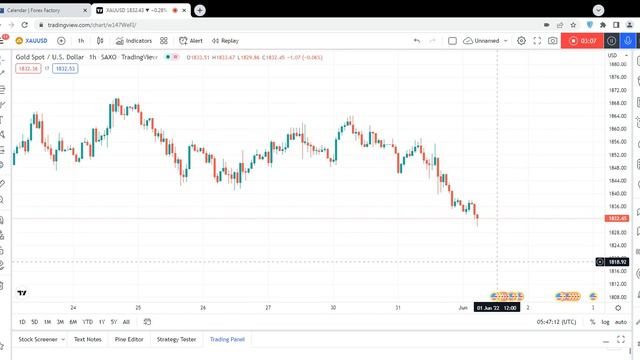Take a chart snapshot with camera
Screen dimensions: 640x360
(x=553, y=41)
